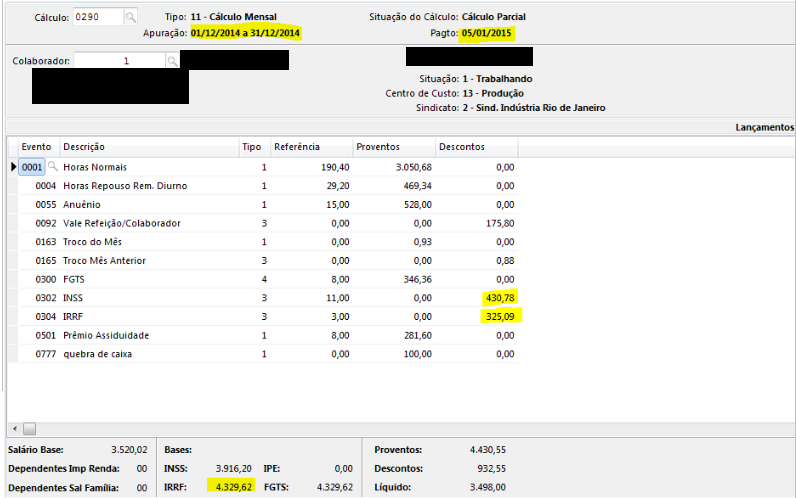Focus the Colaborador code field
The height and width of the screenshot is (498, 796).
(x=118, y=62)
